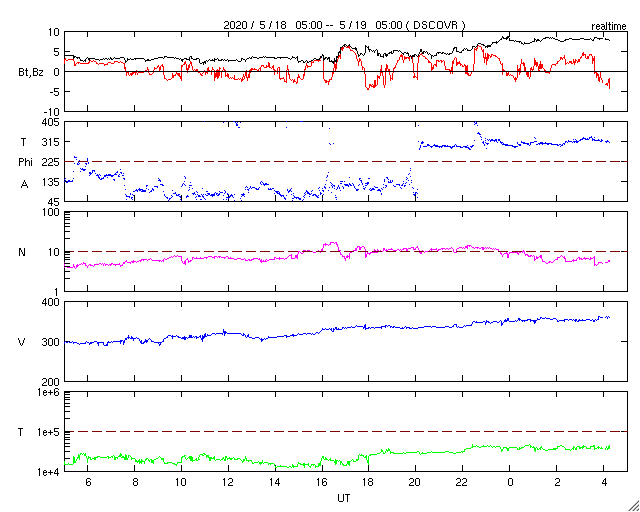Click the '8' hour label on UT axis
Screen dimensions: 640x512
(135, 483)
